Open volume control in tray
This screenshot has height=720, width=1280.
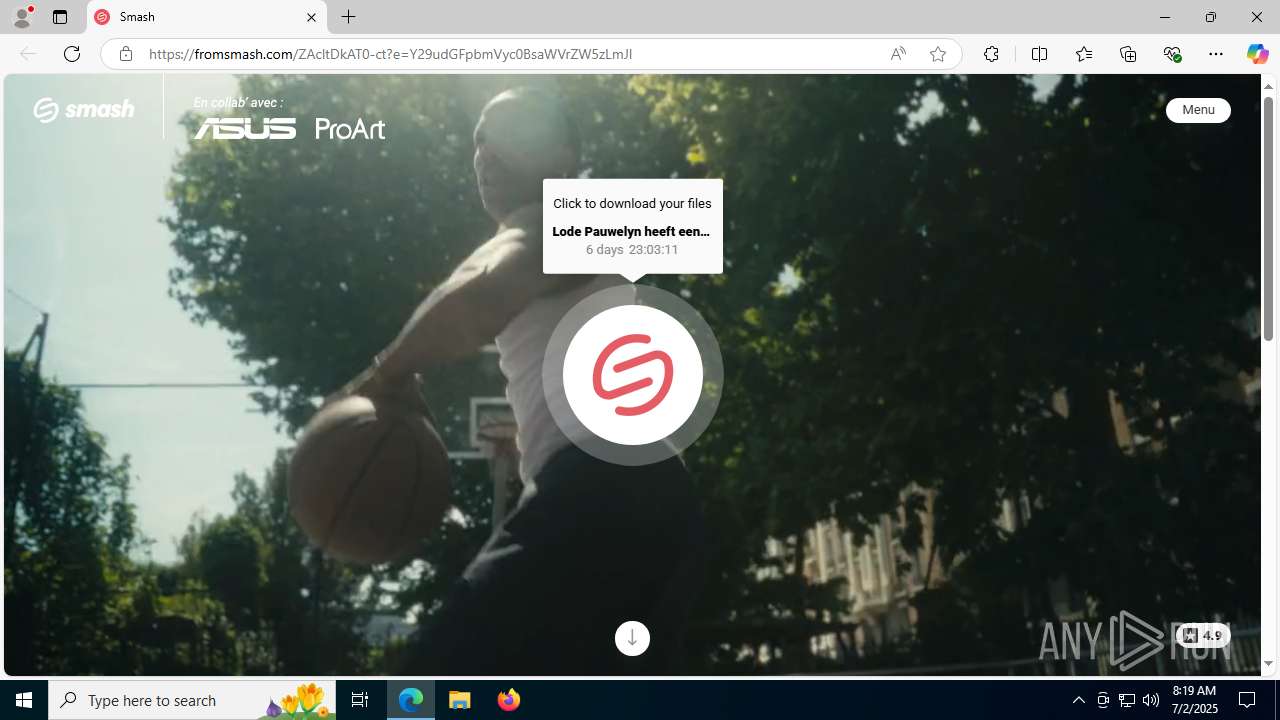[1151, 700]
